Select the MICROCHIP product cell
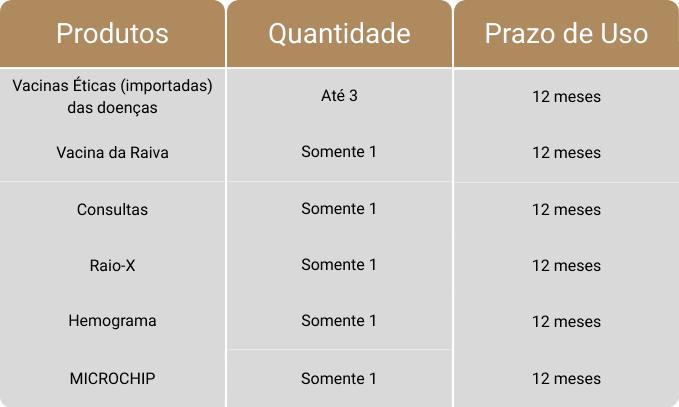Viewport: 679px width, 407px height. click(112, 379)
